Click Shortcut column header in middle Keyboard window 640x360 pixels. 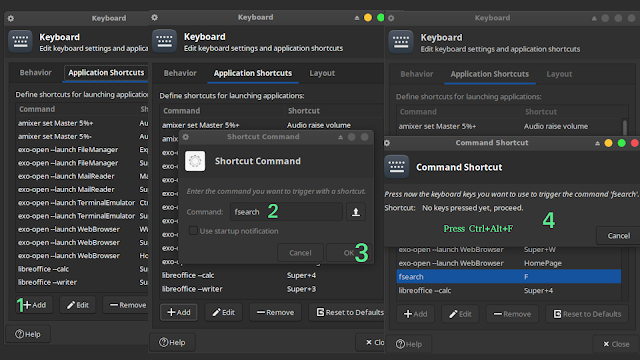point(334,111)
